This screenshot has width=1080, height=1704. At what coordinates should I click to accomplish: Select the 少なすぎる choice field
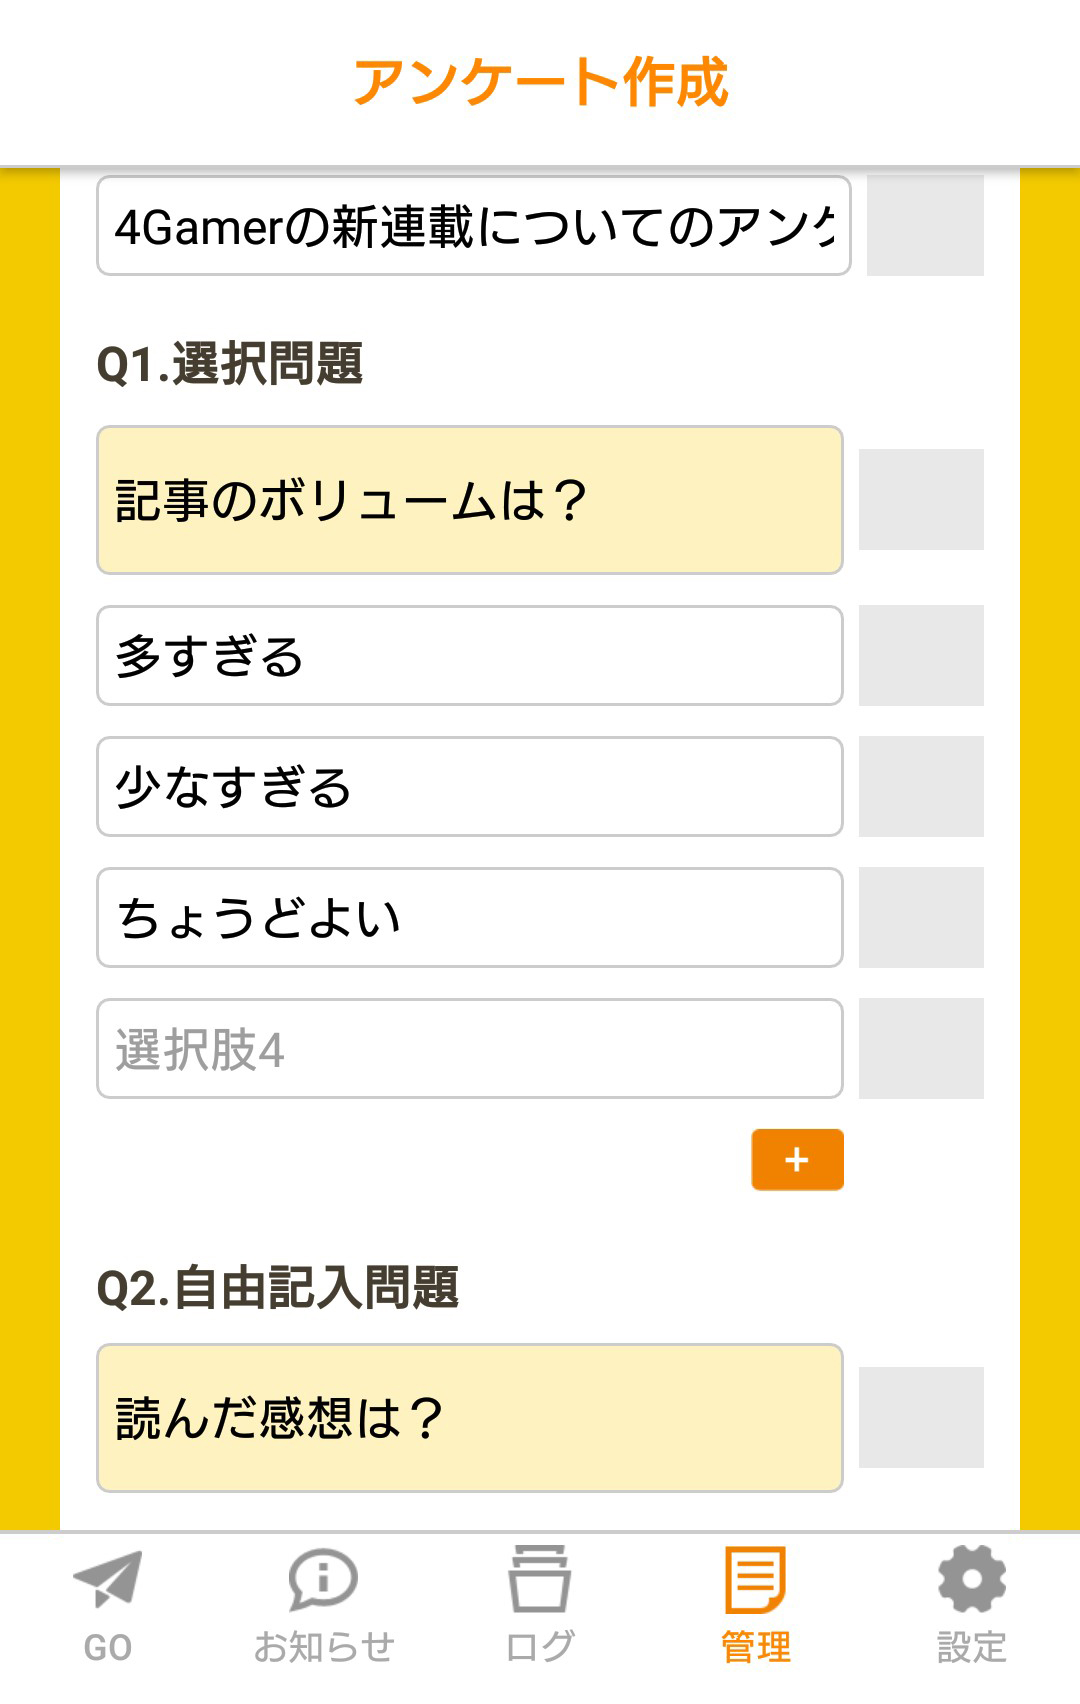click(x=470, y=787)
